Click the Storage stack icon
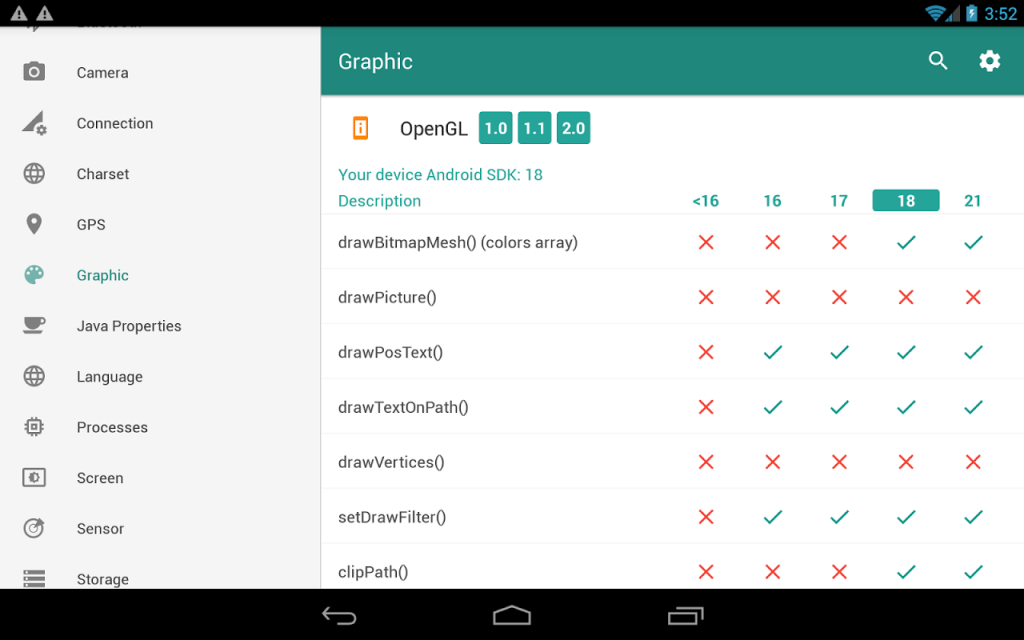 [x=34, y=579]
